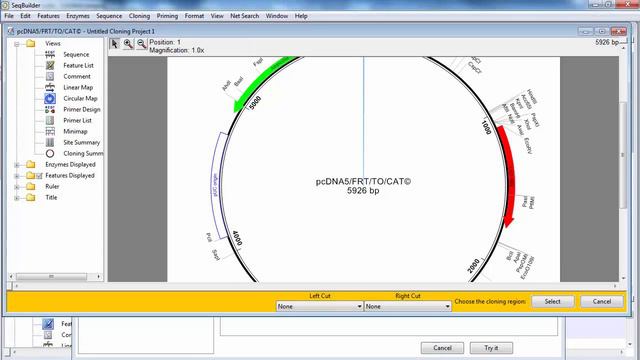The width and height of the screenshot is (640, 360).
Task: Click the zoom out magnifier tool
Action: click(x=141, y=44)
